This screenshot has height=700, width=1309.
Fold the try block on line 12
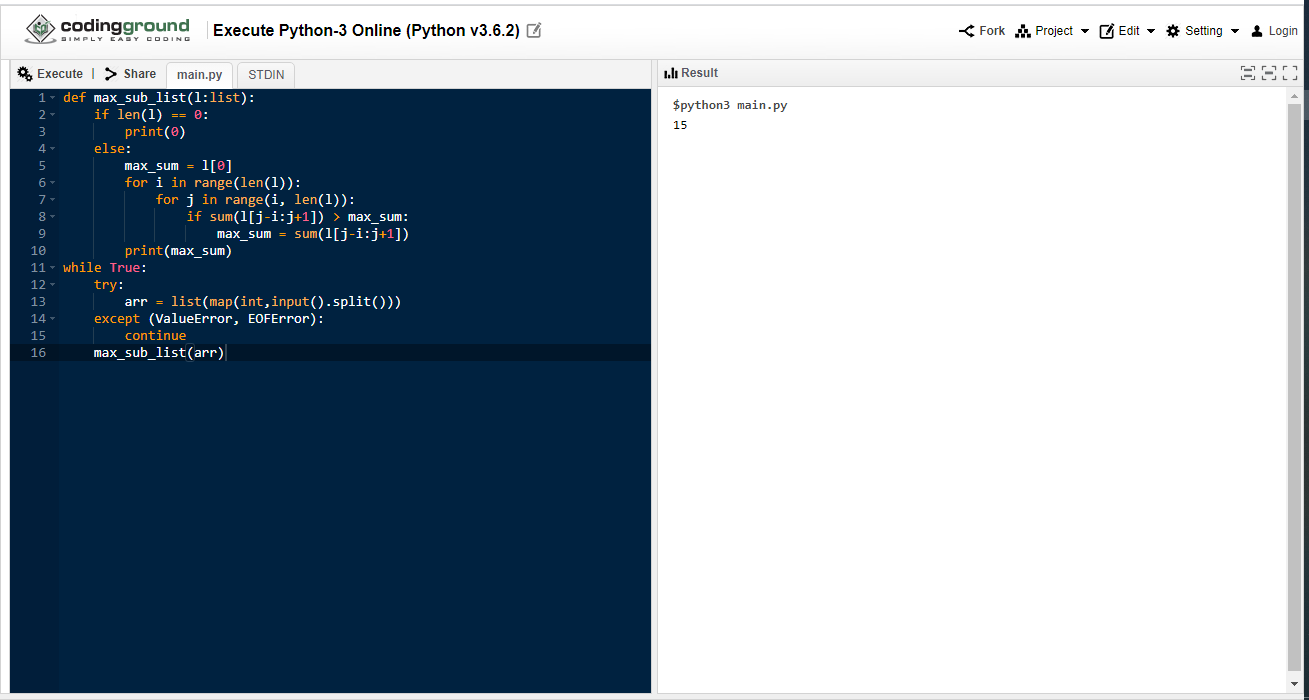pyautogui.click(x=52, y=285)
